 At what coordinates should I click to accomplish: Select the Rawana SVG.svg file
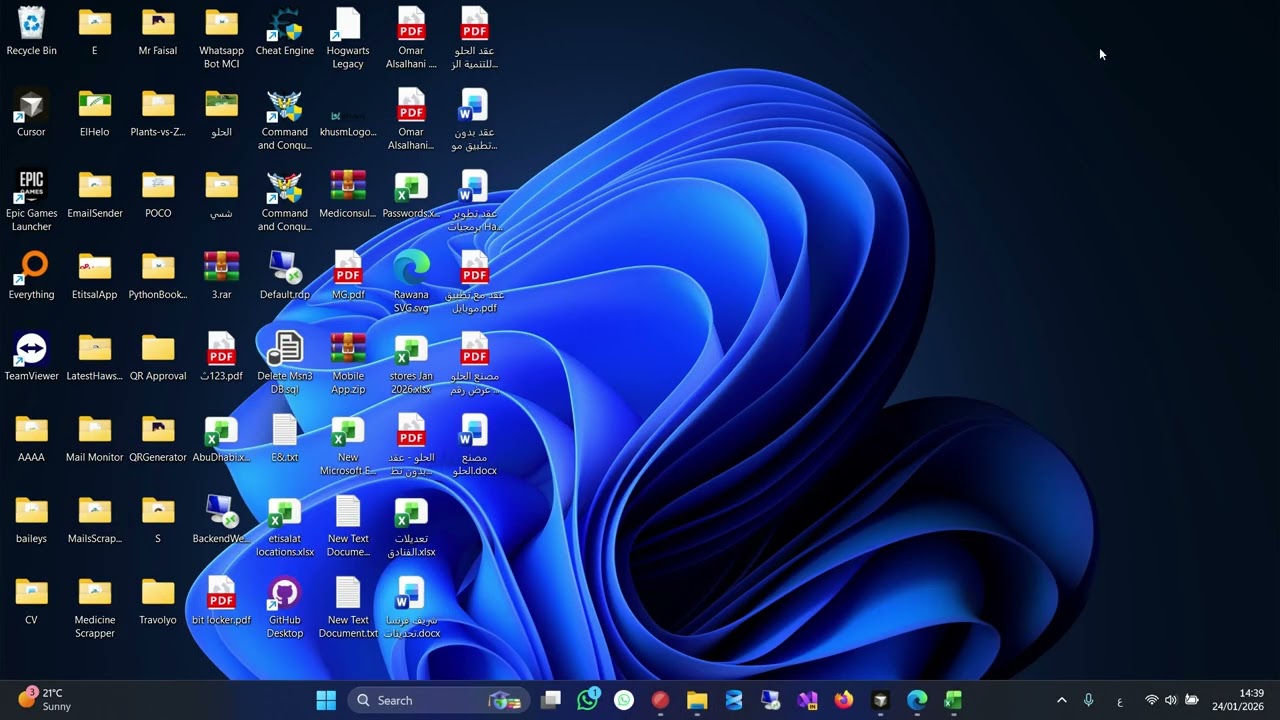411,282
